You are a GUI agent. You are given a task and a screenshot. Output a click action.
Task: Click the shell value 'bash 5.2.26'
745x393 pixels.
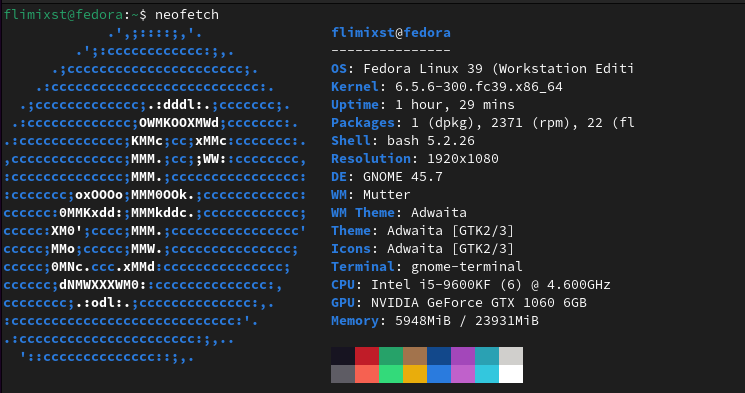[430, 141]
